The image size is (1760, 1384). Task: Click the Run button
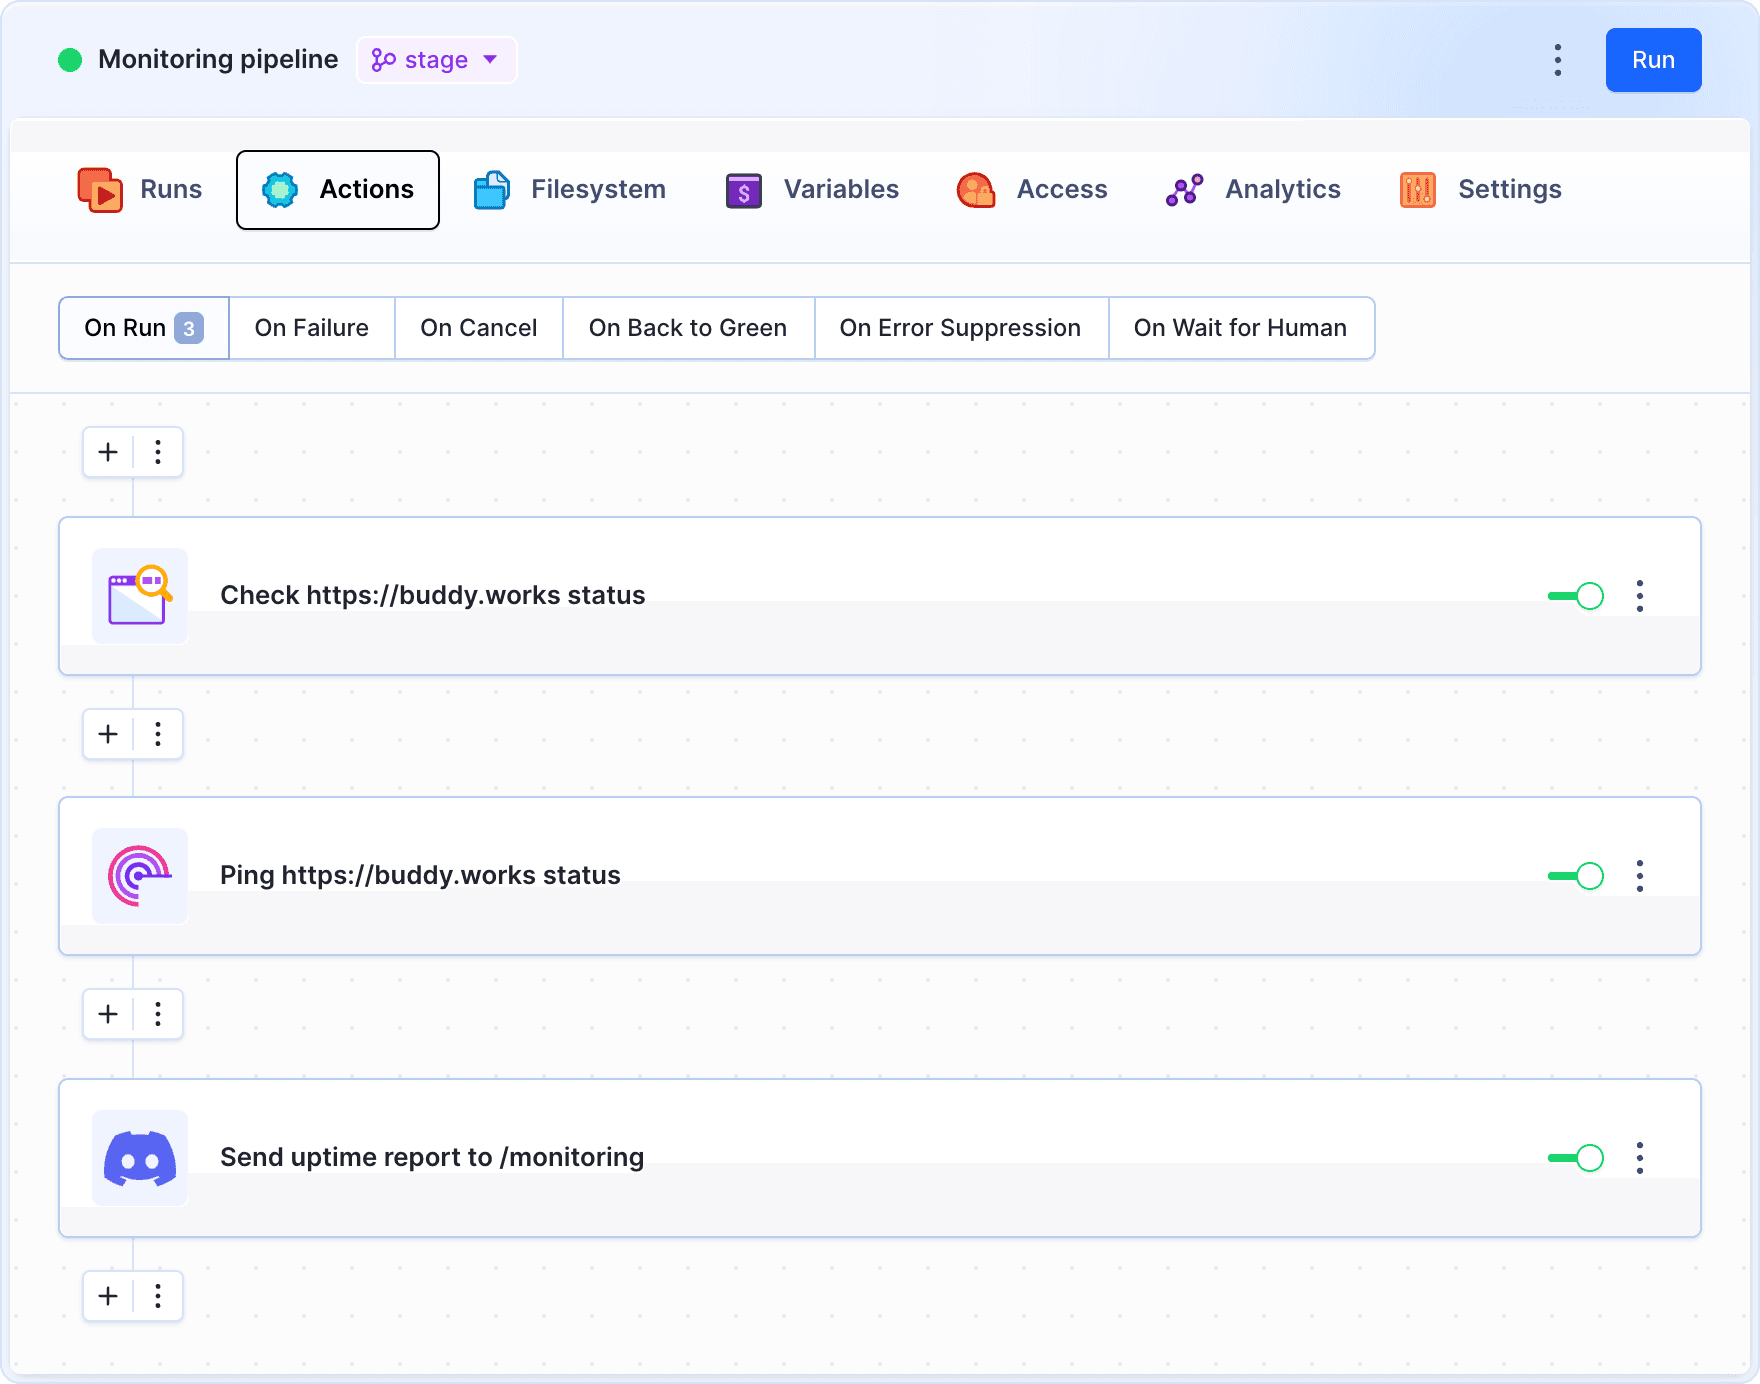click(x=1652, y=60)
